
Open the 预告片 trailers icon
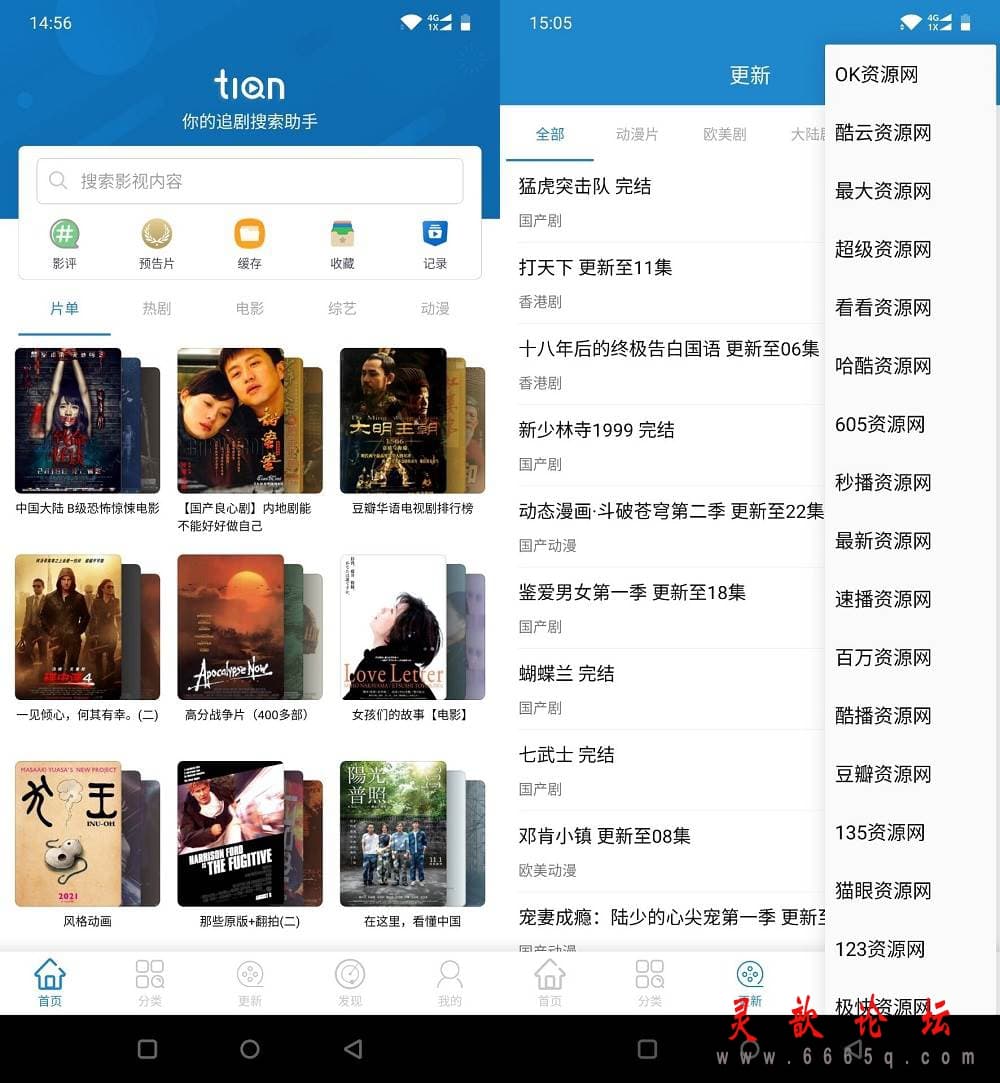pyautogui.click(x=157, y=234)
